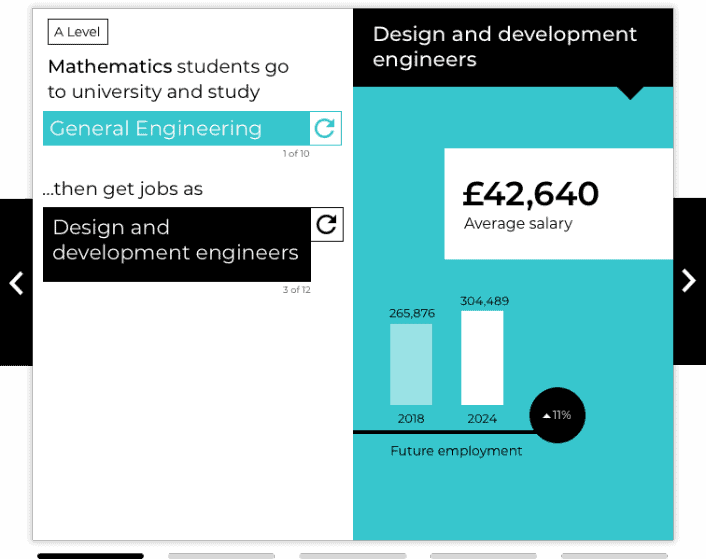Select the first black slide indicator bar
The height and width of the screenshot is (559, 706).
coord(91,556)
